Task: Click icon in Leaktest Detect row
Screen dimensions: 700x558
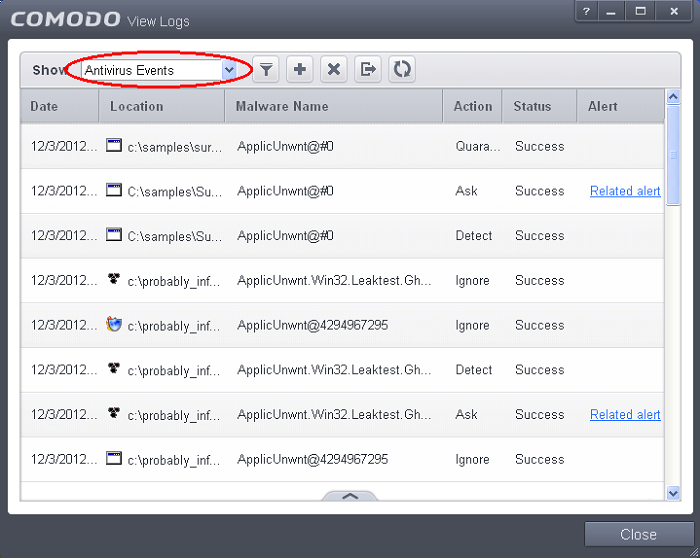Action: [114, 368]
